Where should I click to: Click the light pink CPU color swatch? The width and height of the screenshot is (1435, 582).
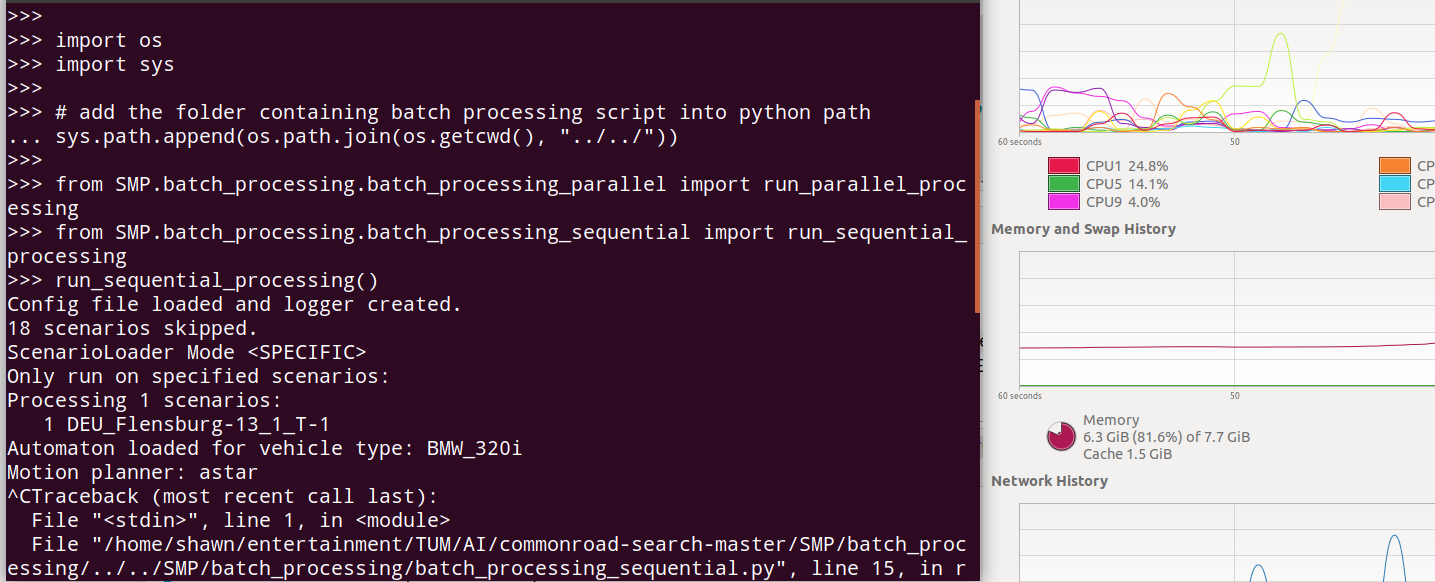(1394, 202)
